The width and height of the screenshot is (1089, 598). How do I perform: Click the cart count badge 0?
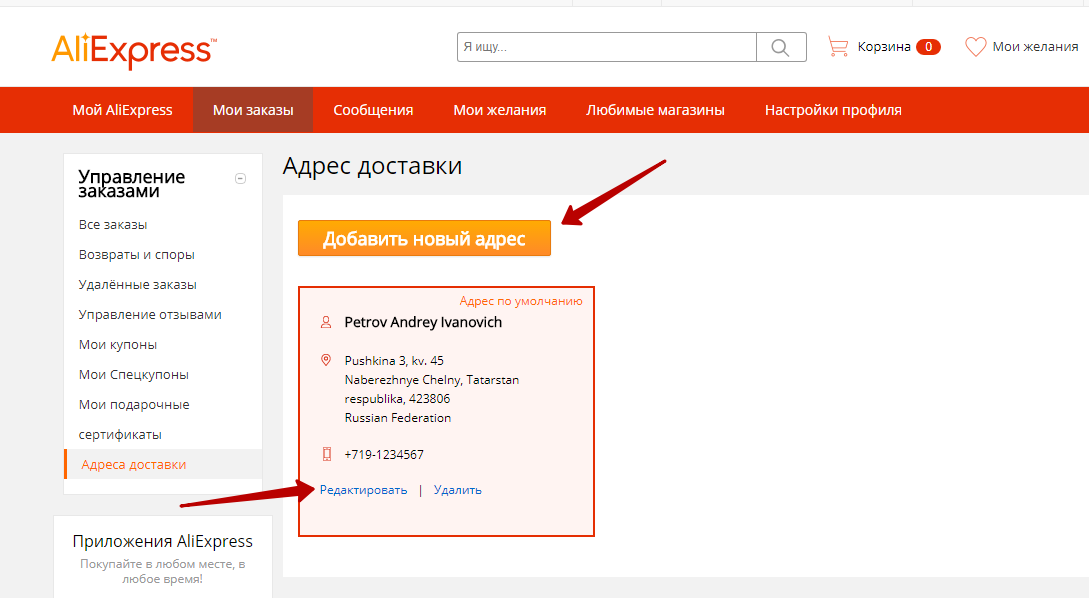928,47
